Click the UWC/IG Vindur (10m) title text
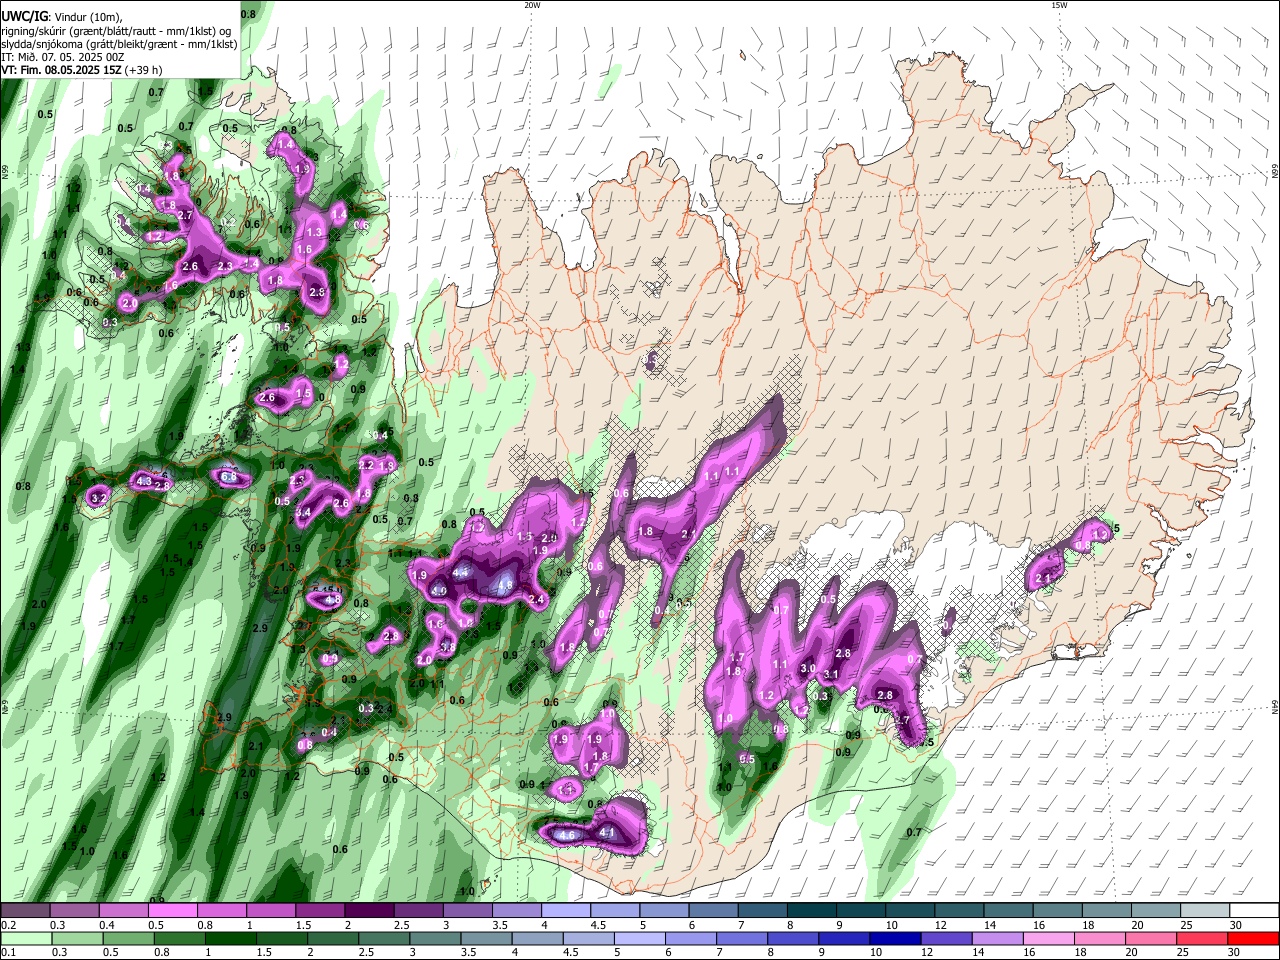 [61, 16]
